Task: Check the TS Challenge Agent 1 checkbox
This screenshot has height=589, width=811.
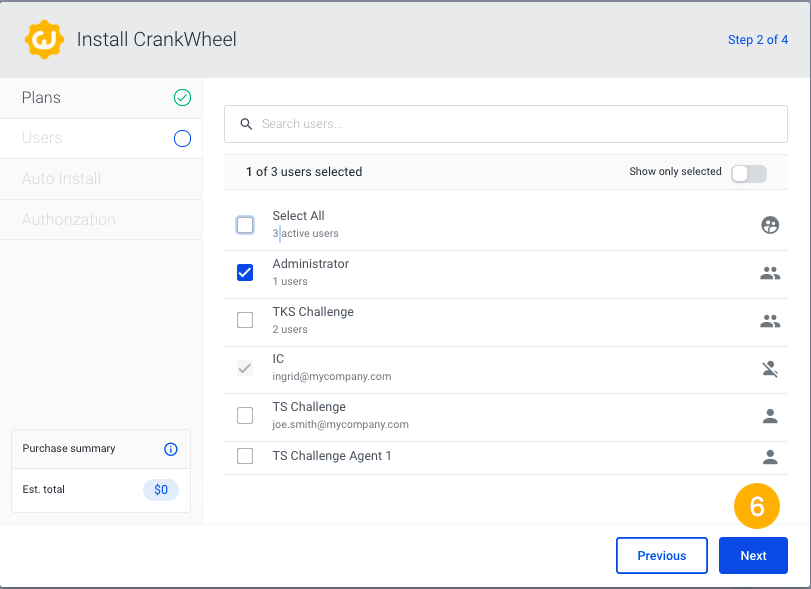Action: click(x=245, y=456)
